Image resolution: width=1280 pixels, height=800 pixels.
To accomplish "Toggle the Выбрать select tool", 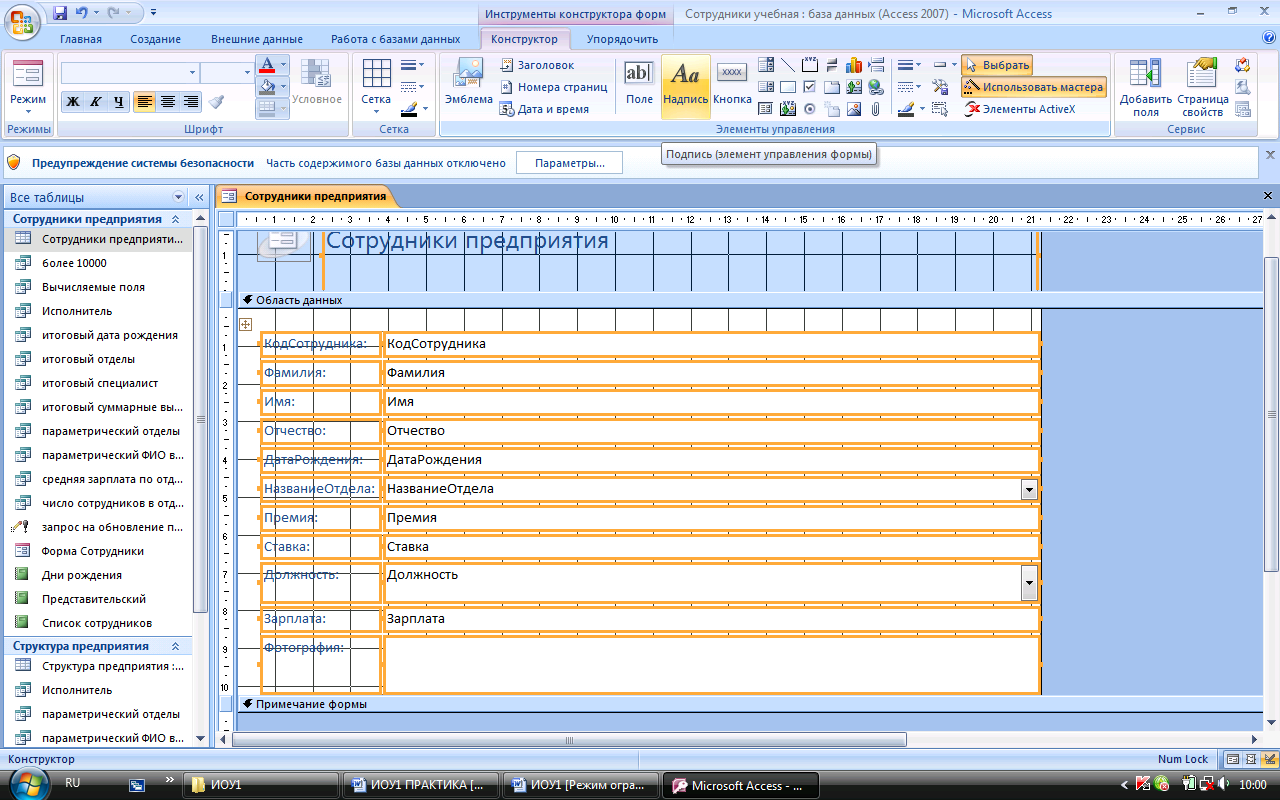I will point(997,65).
